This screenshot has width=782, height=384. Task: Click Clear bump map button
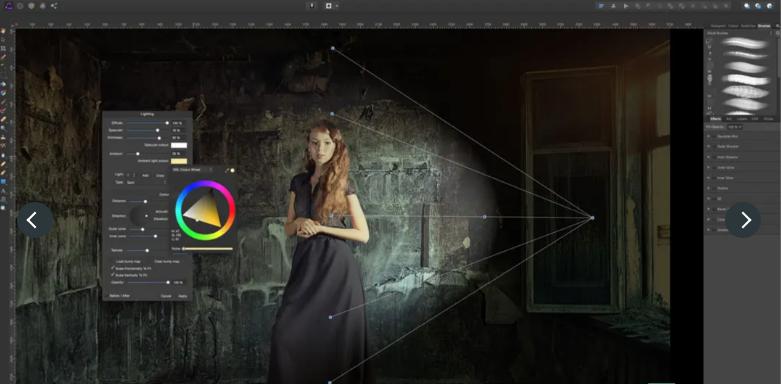tap(167, 261)
